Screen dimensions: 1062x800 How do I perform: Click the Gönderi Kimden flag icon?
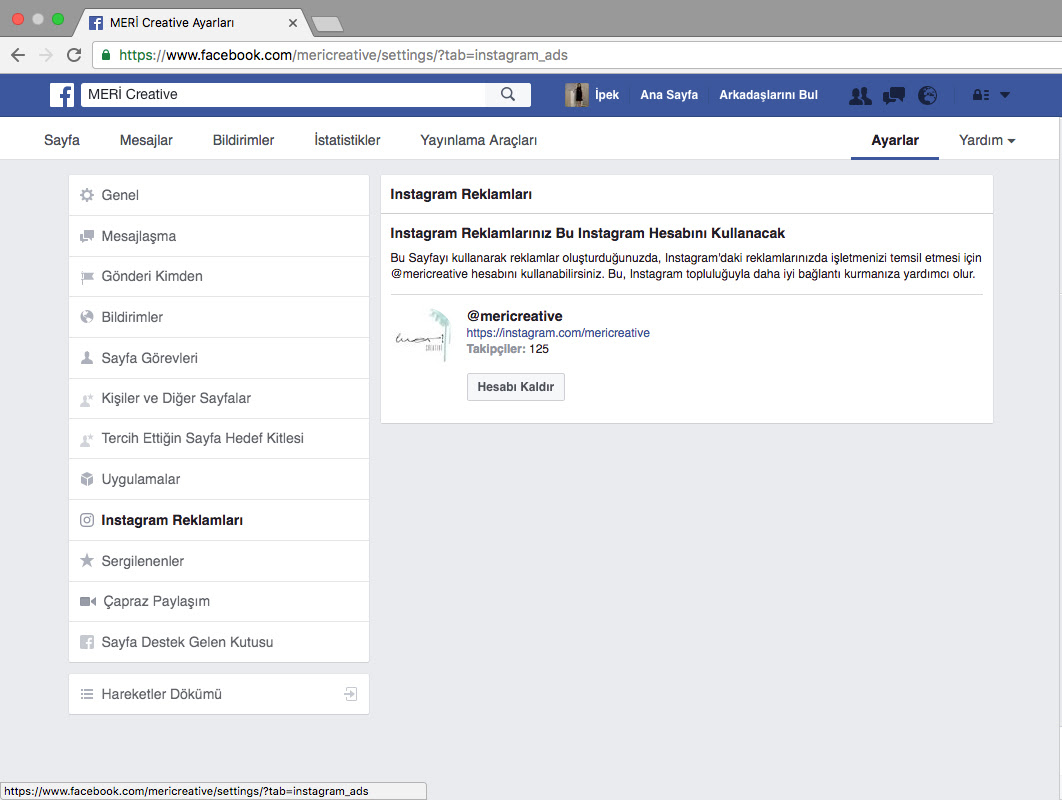[x=87, y=276]
